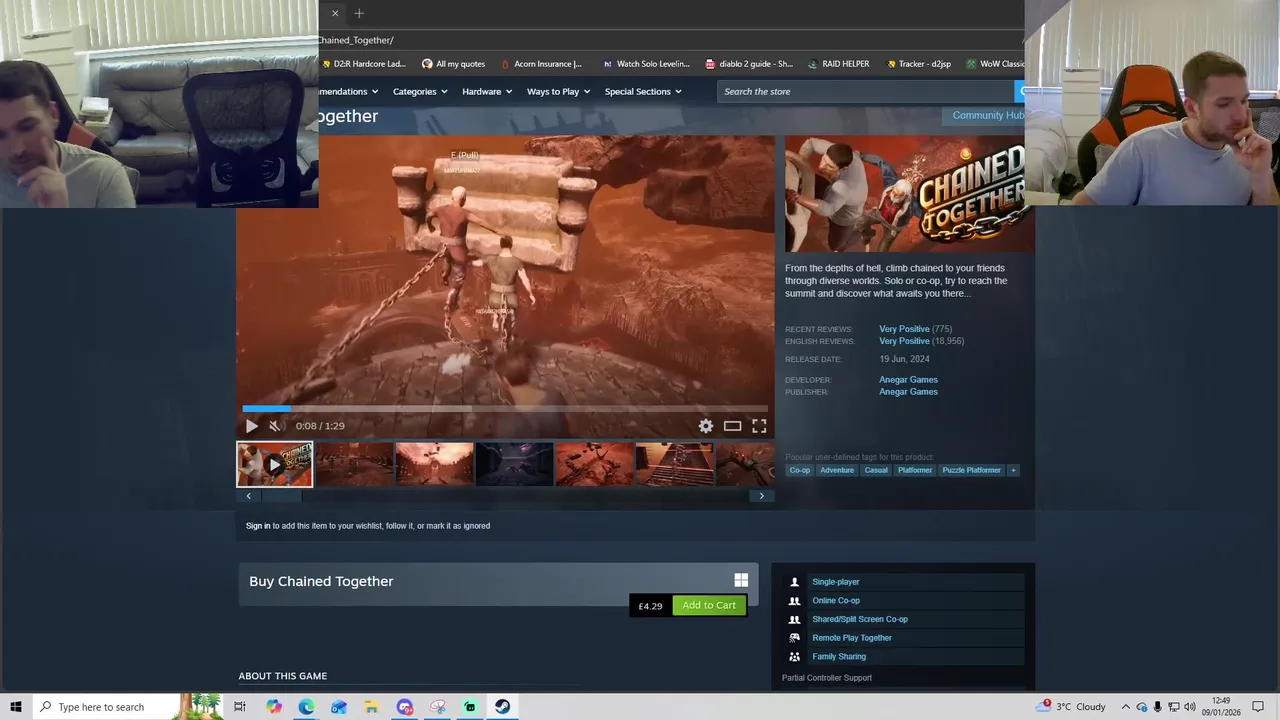The width and height of the screenshot is (1280, 720).
Task: Open the Remote Play Together link
Action: coord(852,638)
